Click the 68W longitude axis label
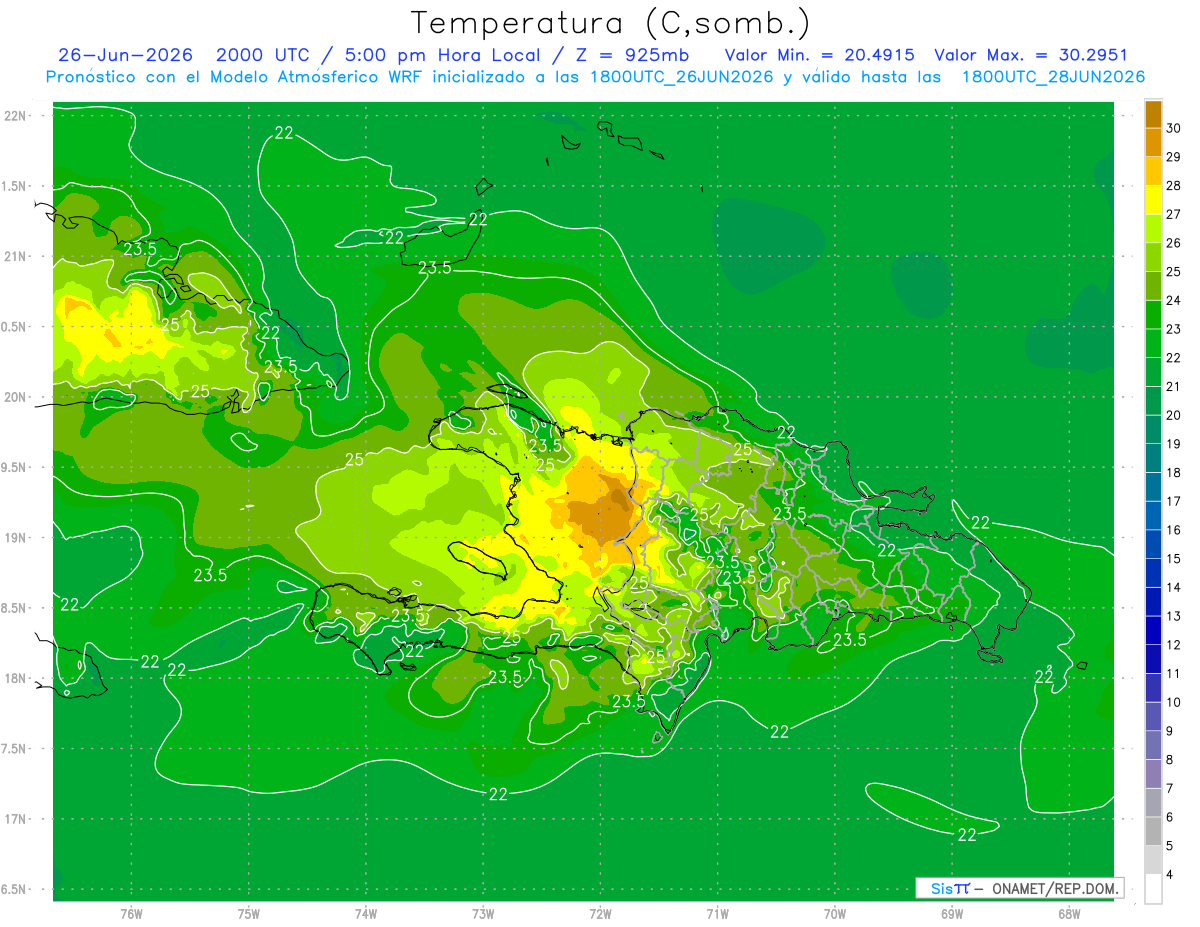This screenshot has height=927, width=1200. point(1069,913)
